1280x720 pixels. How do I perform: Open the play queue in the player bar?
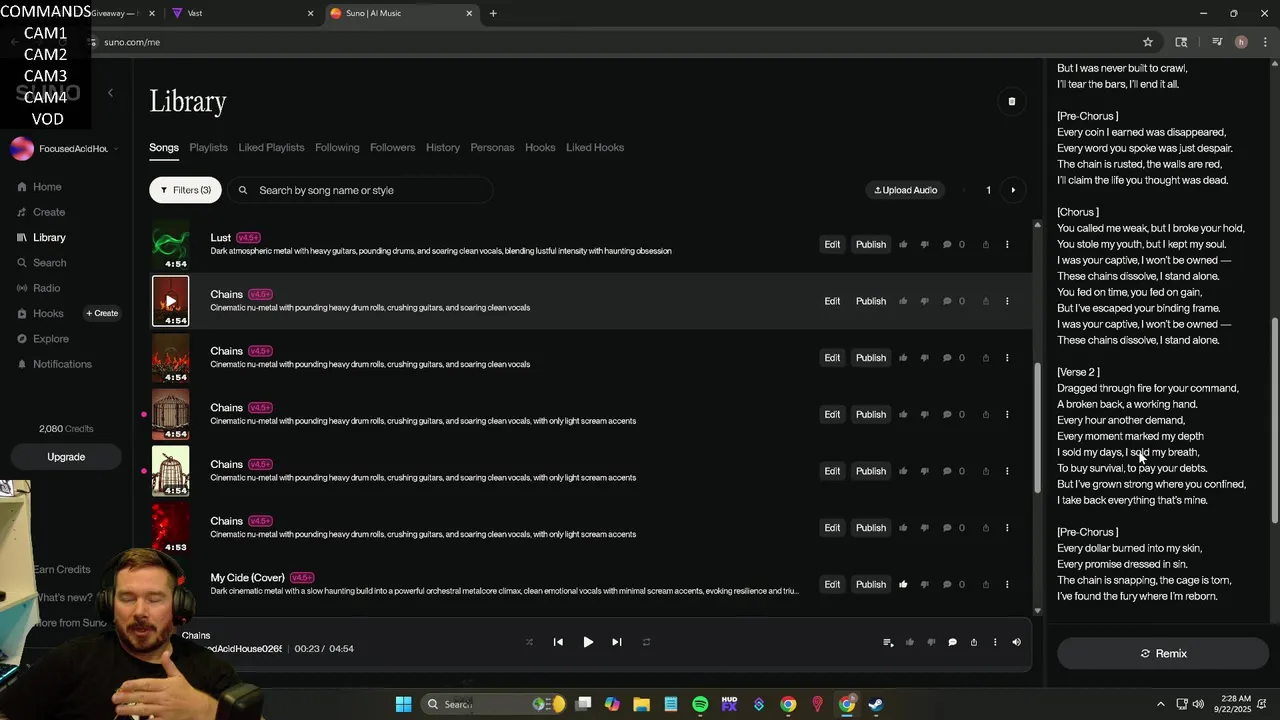(x=888, y=642)
